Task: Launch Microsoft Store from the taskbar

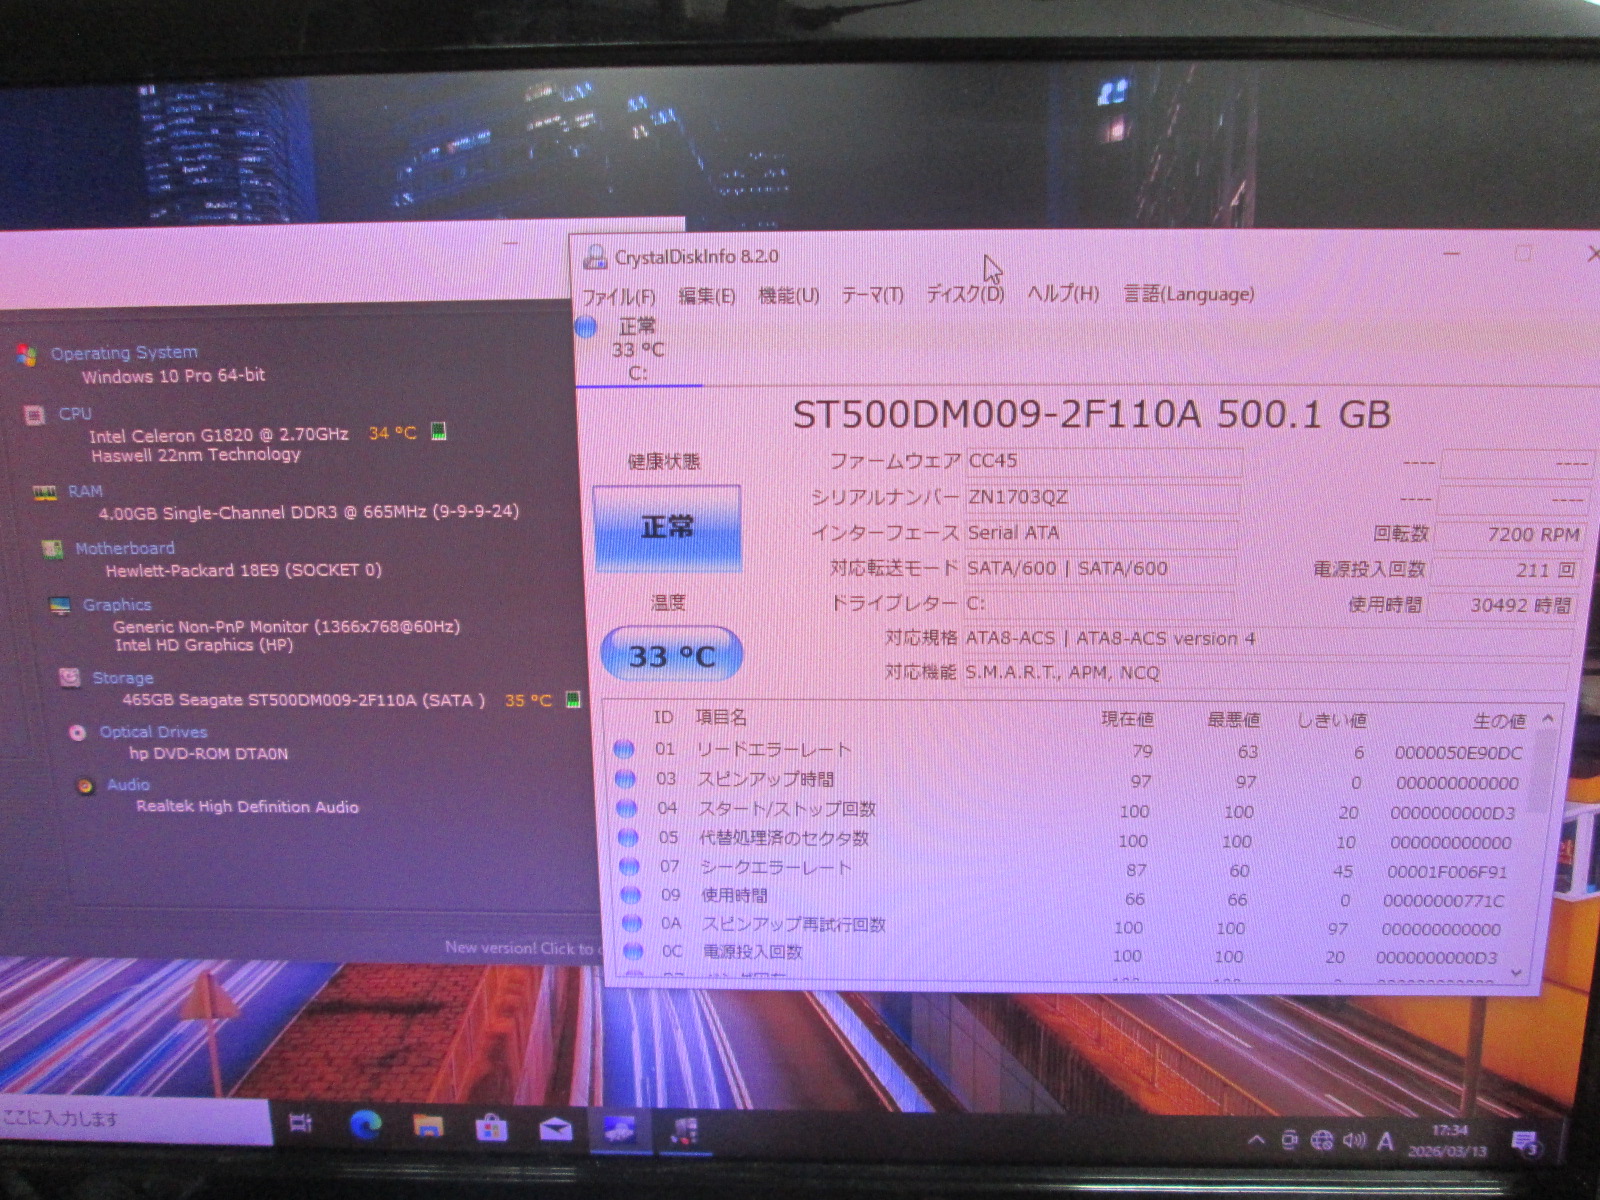Action: coord(490,1129)
